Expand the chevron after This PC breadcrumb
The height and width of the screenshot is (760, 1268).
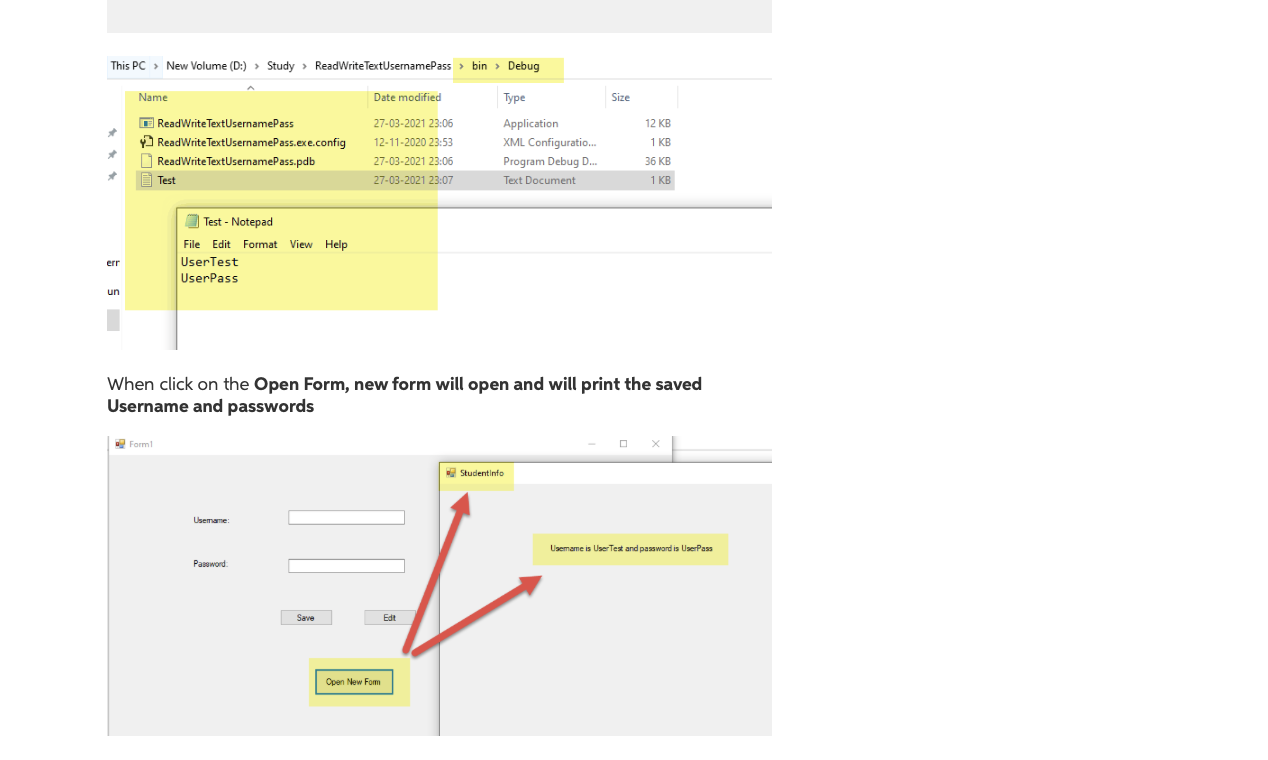pyautogui.click(x=156, y=66)
